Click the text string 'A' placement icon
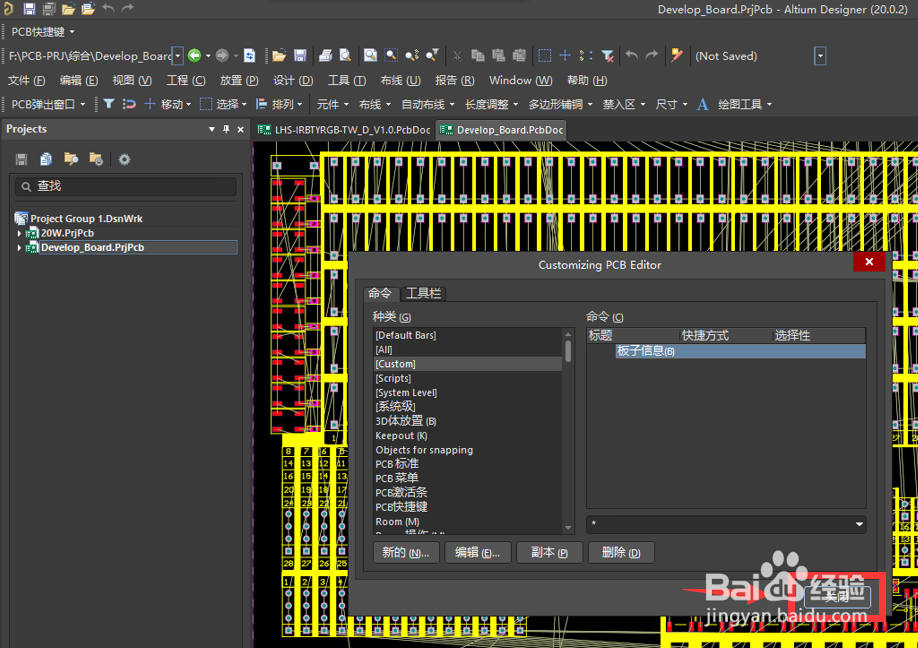Screen dimensions: 918x648 point(703,104)
